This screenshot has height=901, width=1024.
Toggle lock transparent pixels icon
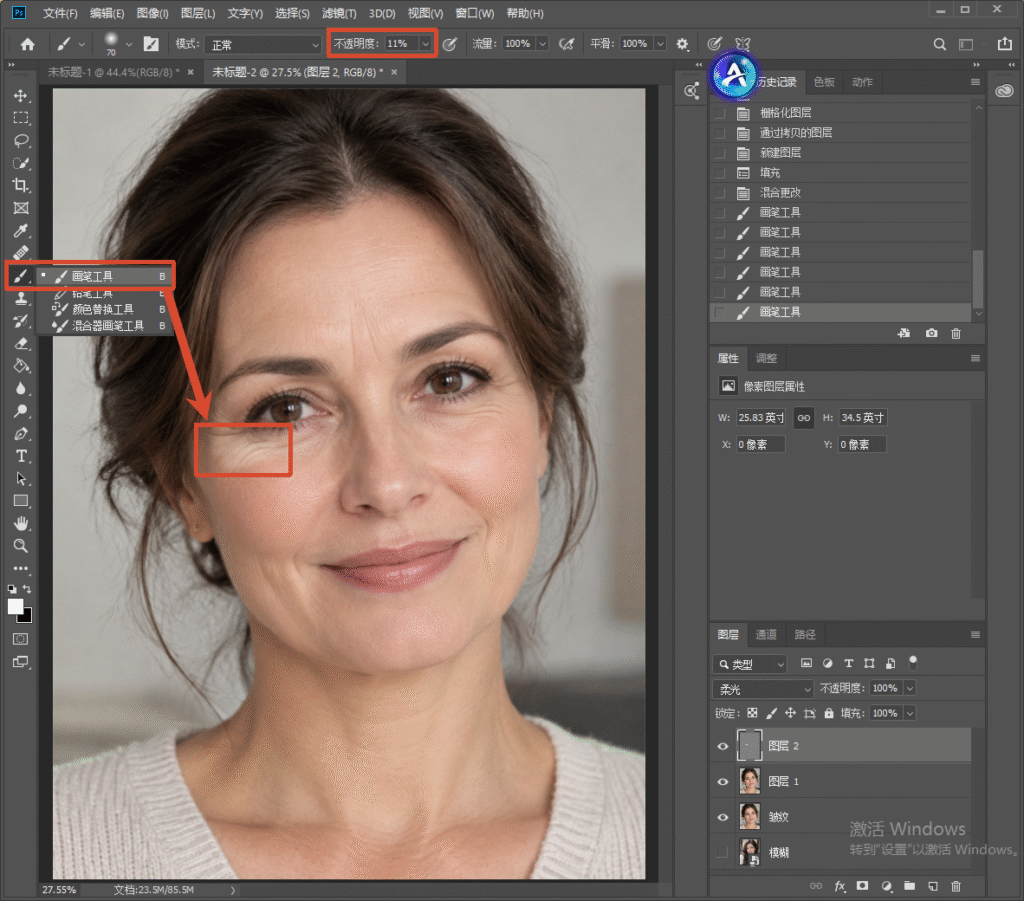752,713
